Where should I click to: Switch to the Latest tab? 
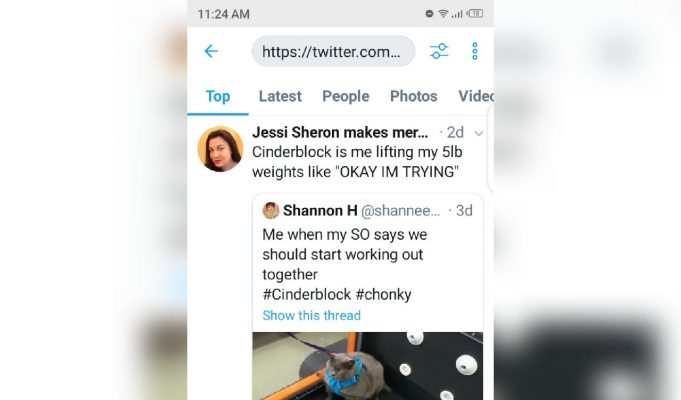click(x=280, y=96)
